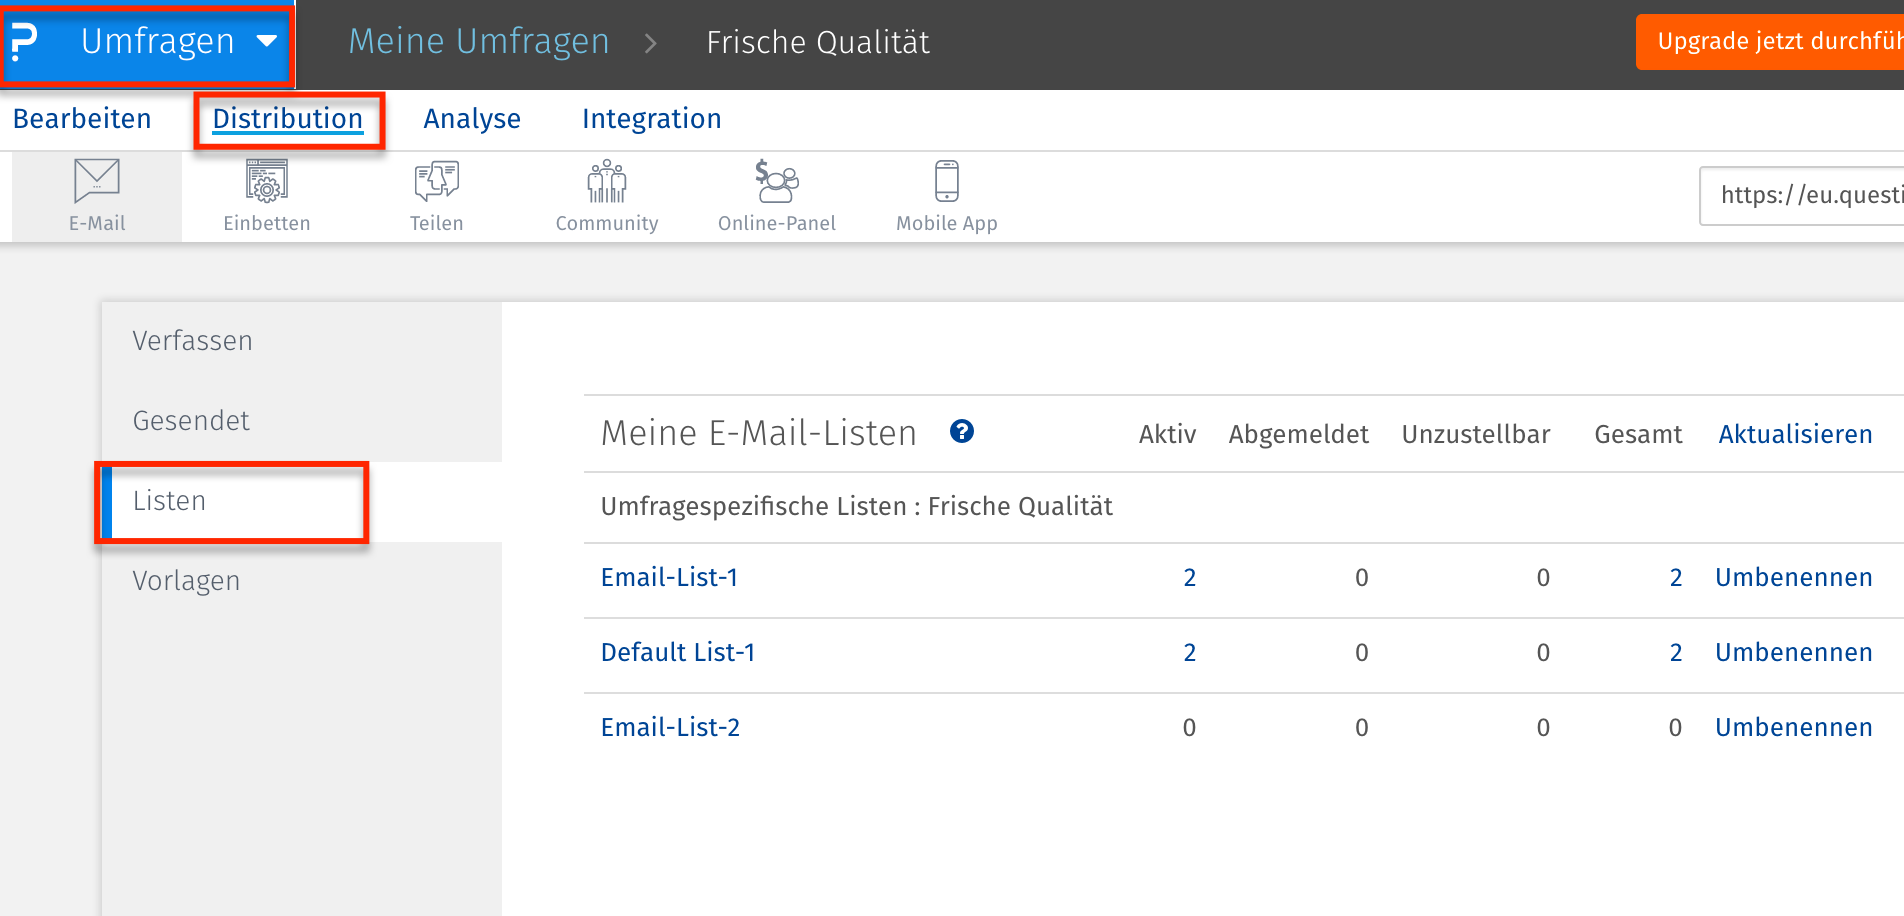
Task: Open the Analyse tab
Action: tap(472, 119)
